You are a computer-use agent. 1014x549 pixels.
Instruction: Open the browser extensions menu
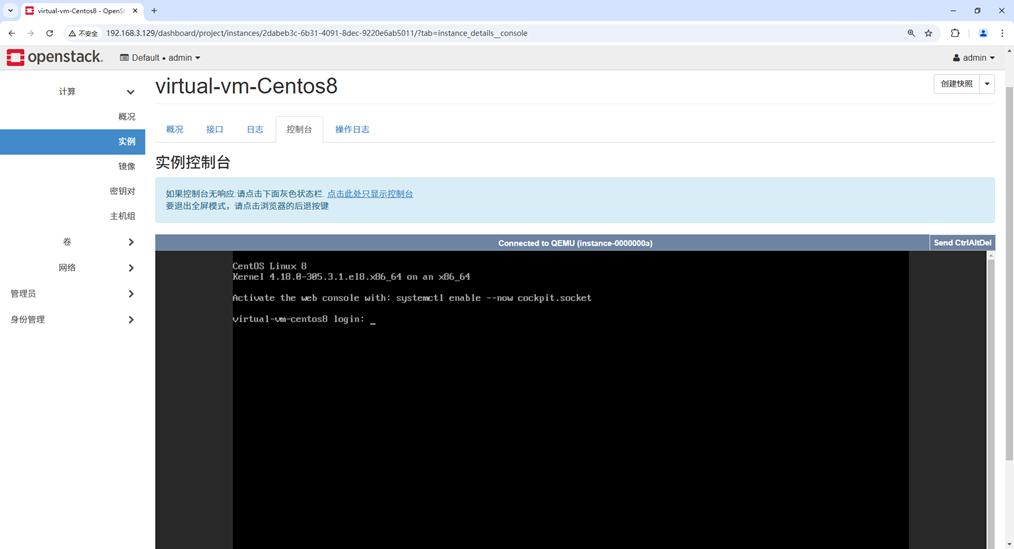coord(955,33)
